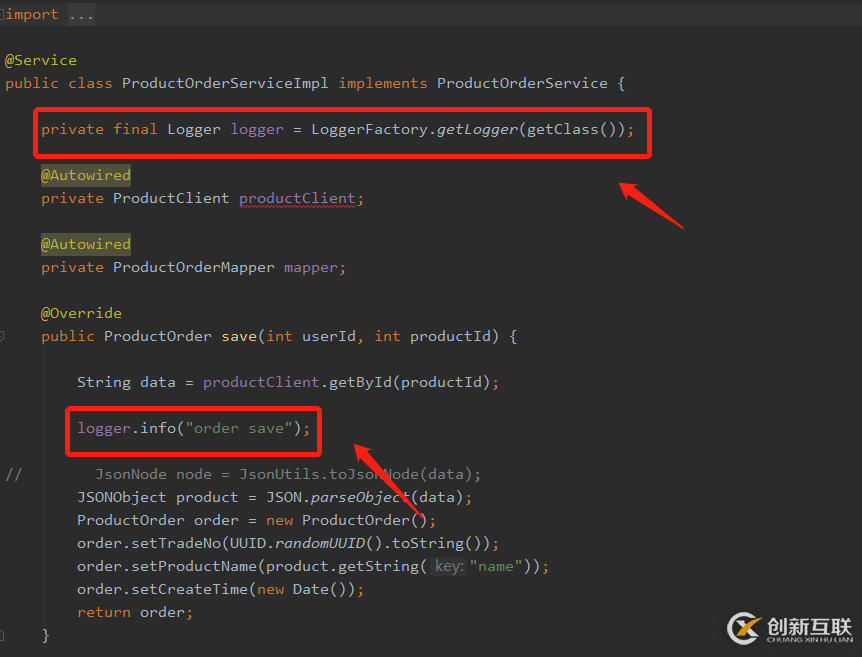Click the @Service annotation

[x=41, y=60]
